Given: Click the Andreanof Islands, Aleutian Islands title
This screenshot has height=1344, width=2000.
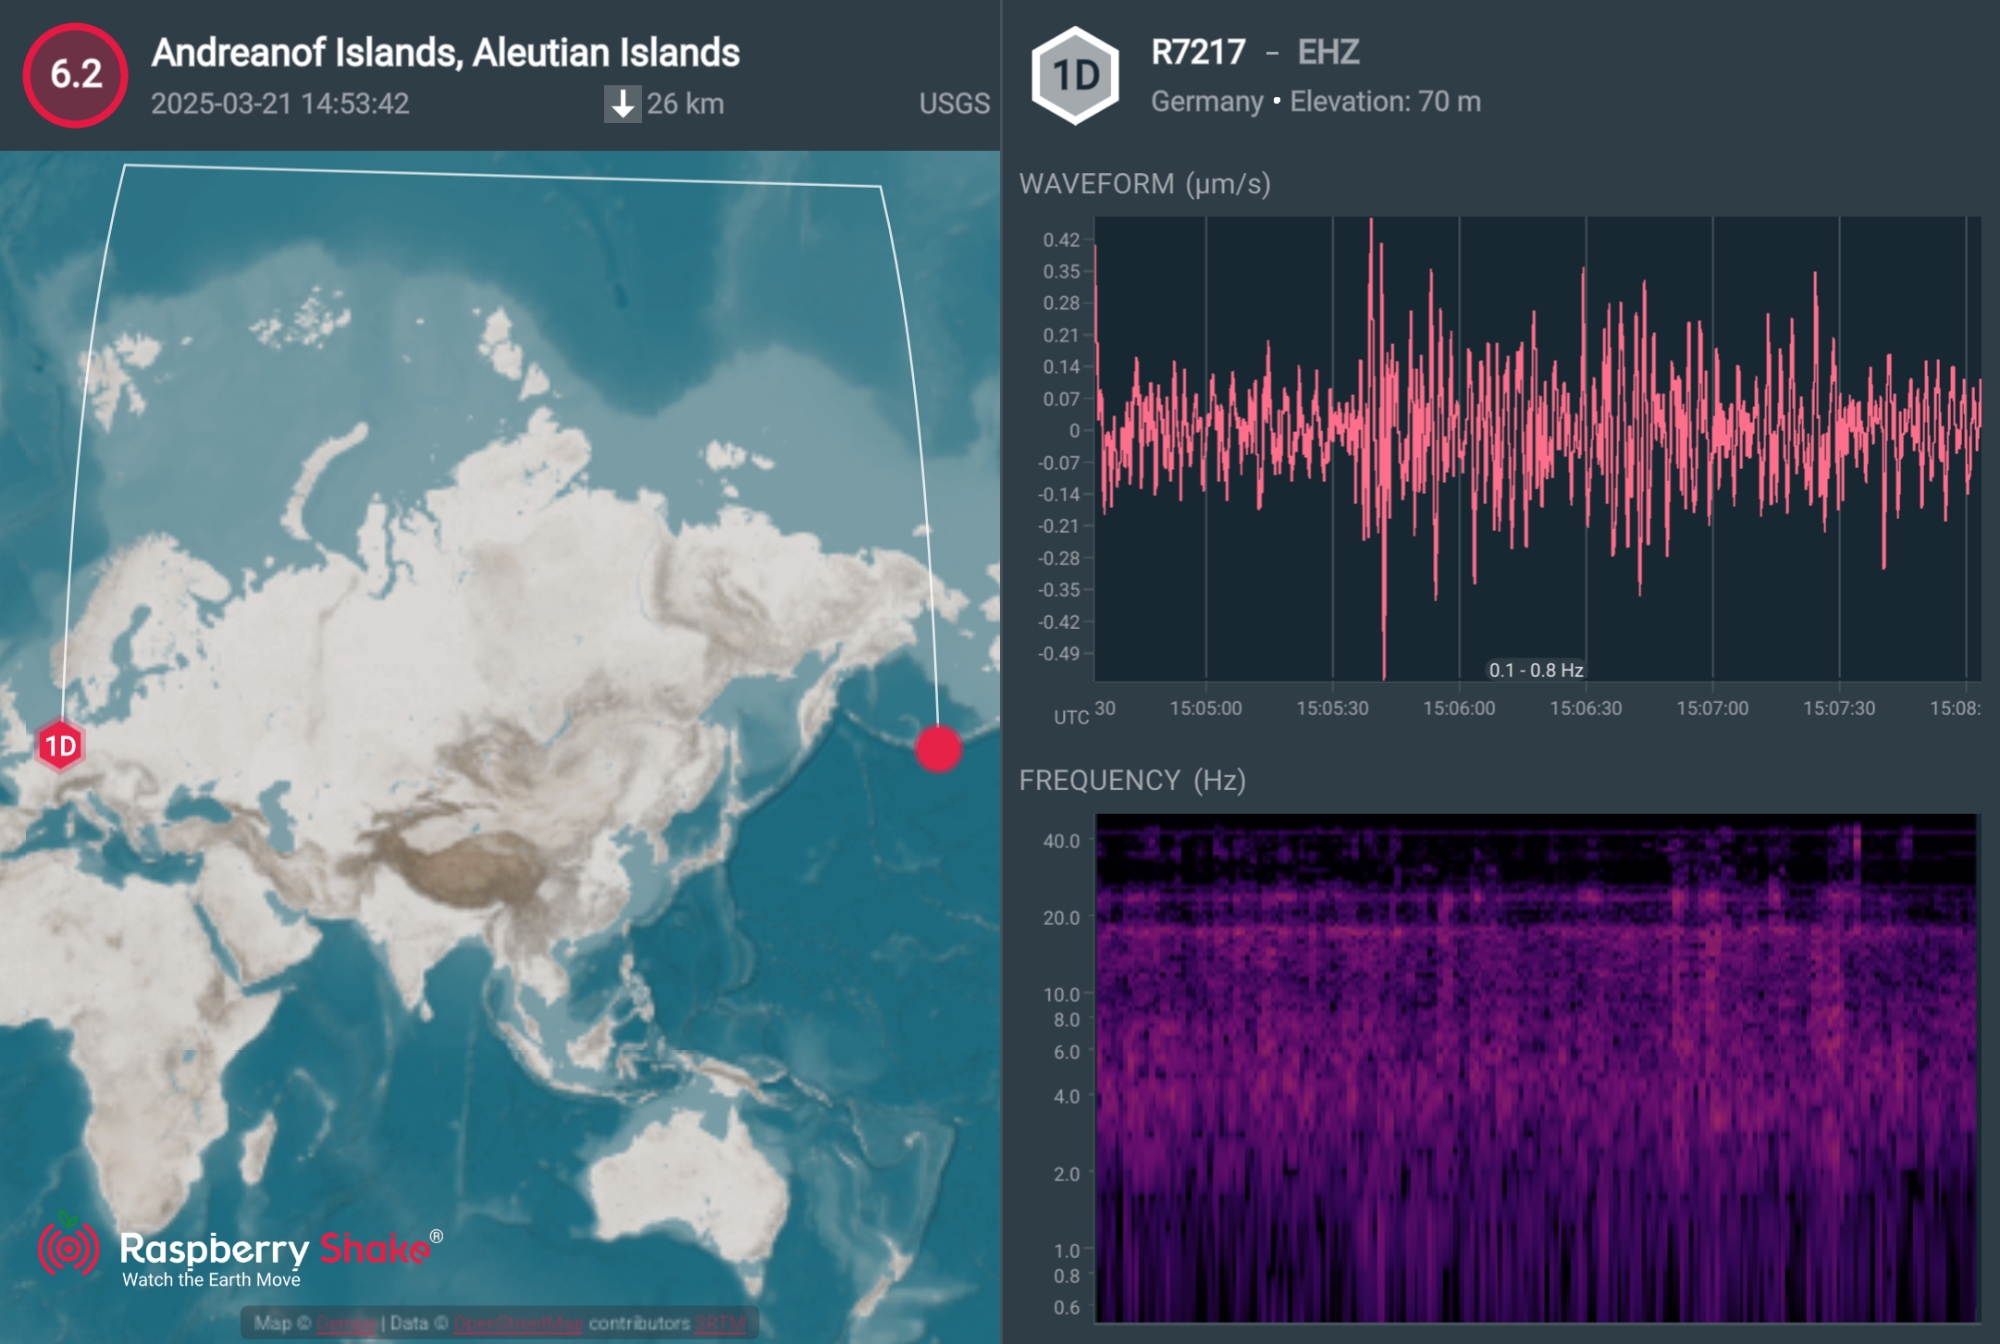Looking at the screenshot, I should click(x=445, y=52).
